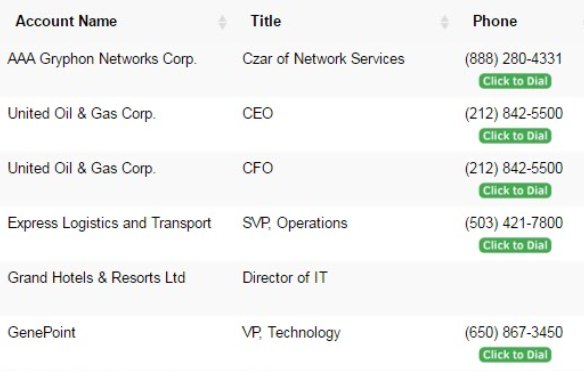The image size is (584, 371).
Task: Select the Czar of Network Services title
Action: tap(323, 59)
